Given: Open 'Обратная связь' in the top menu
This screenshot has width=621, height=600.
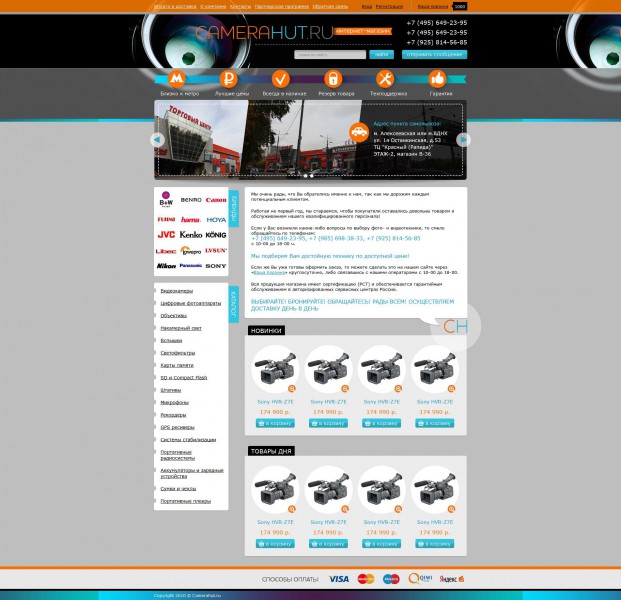Looking at the screenshot, I should coord(330,6).
